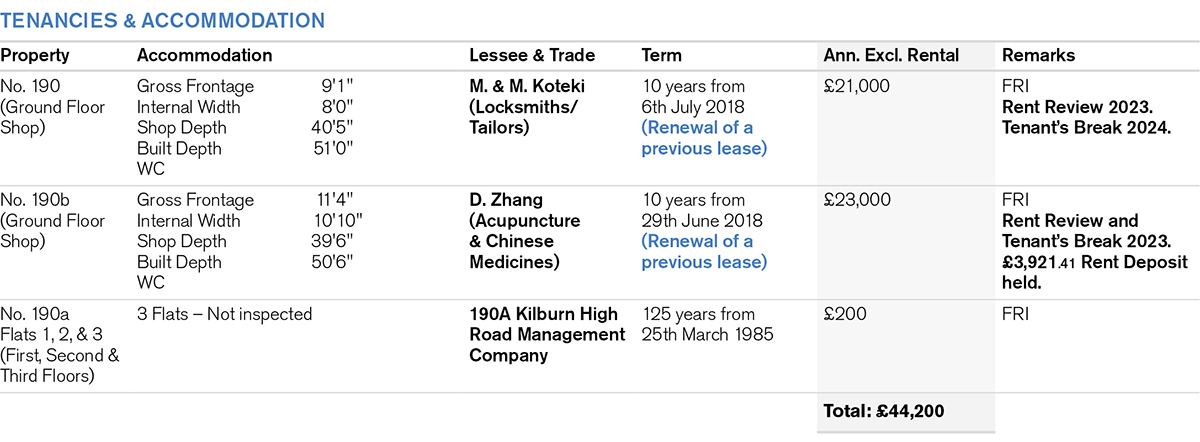
Task: Click the Accommodation column header
Action: pyautogui.click(x=204, y=56)
